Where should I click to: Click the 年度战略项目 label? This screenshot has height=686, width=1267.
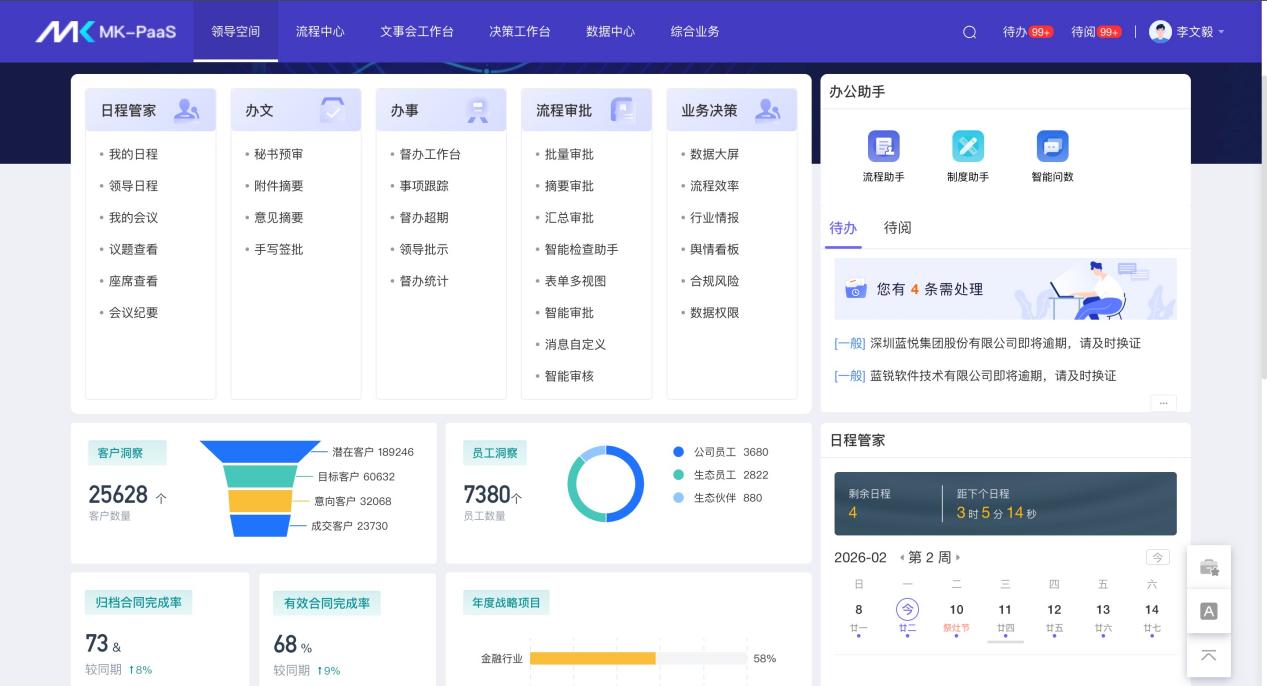tap(506, 602)
